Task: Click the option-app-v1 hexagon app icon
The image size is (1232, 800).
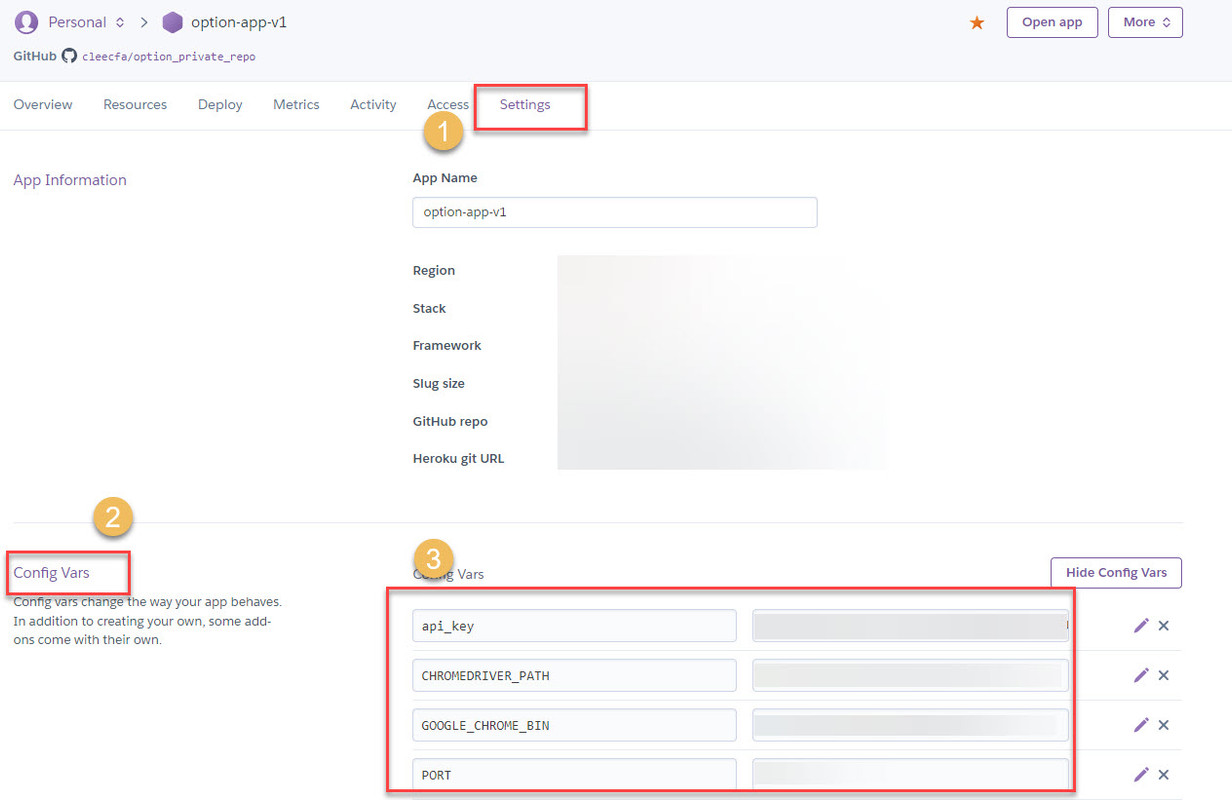Action: [x=172, y=22]
